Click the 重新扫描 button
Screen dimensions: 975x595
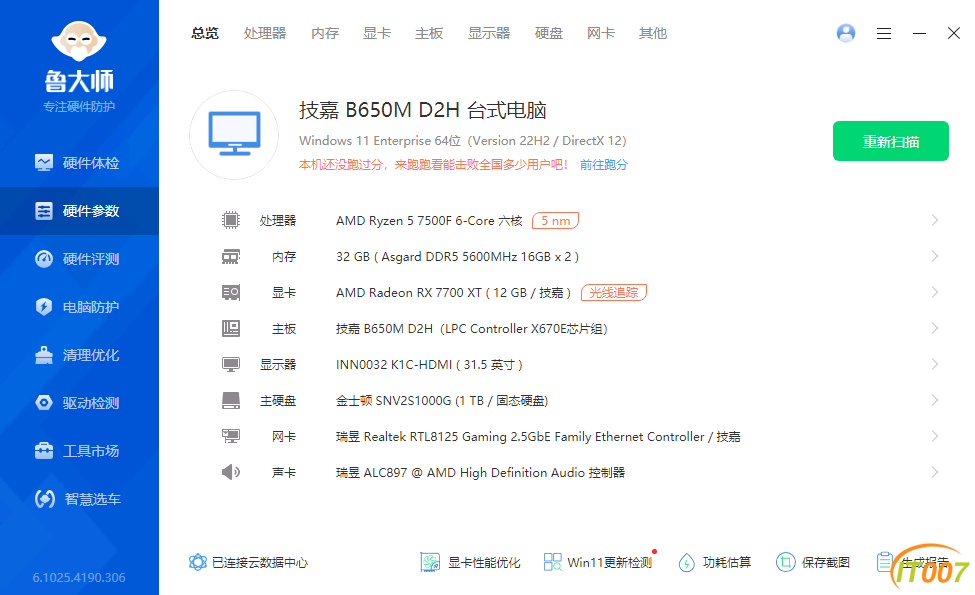click(890, 141)
